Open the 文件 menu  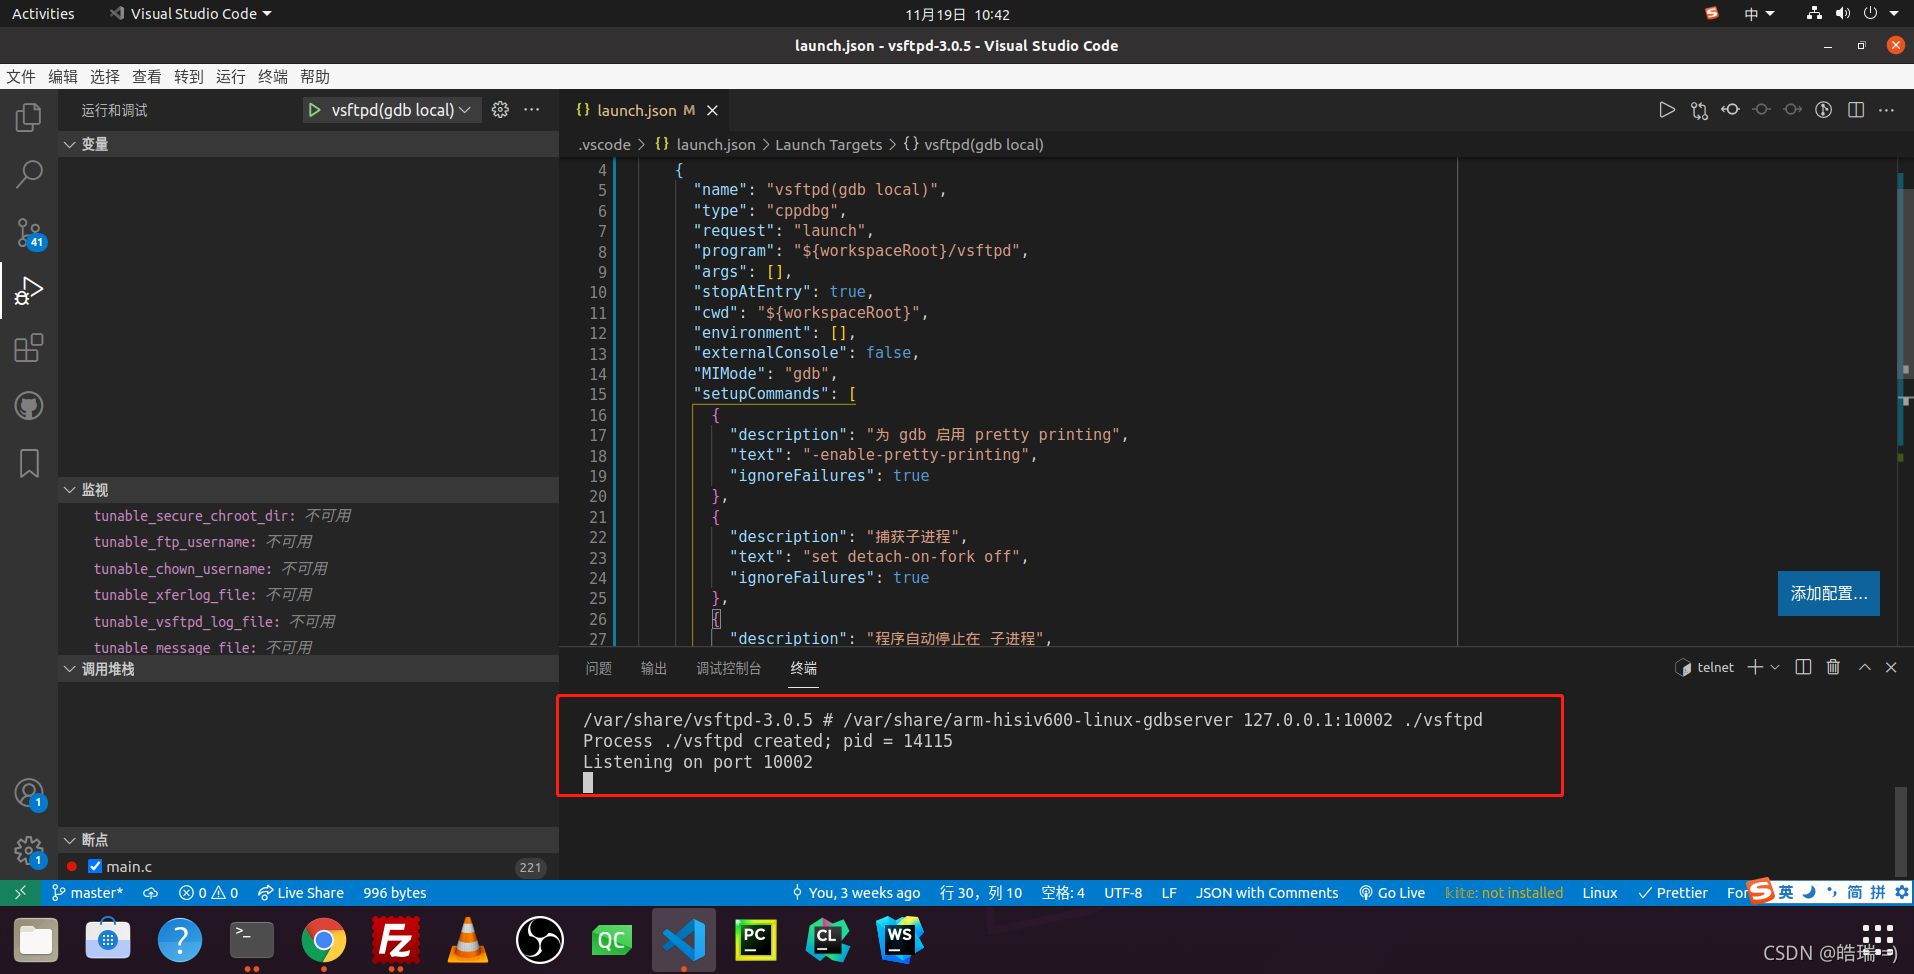(21, 77)
